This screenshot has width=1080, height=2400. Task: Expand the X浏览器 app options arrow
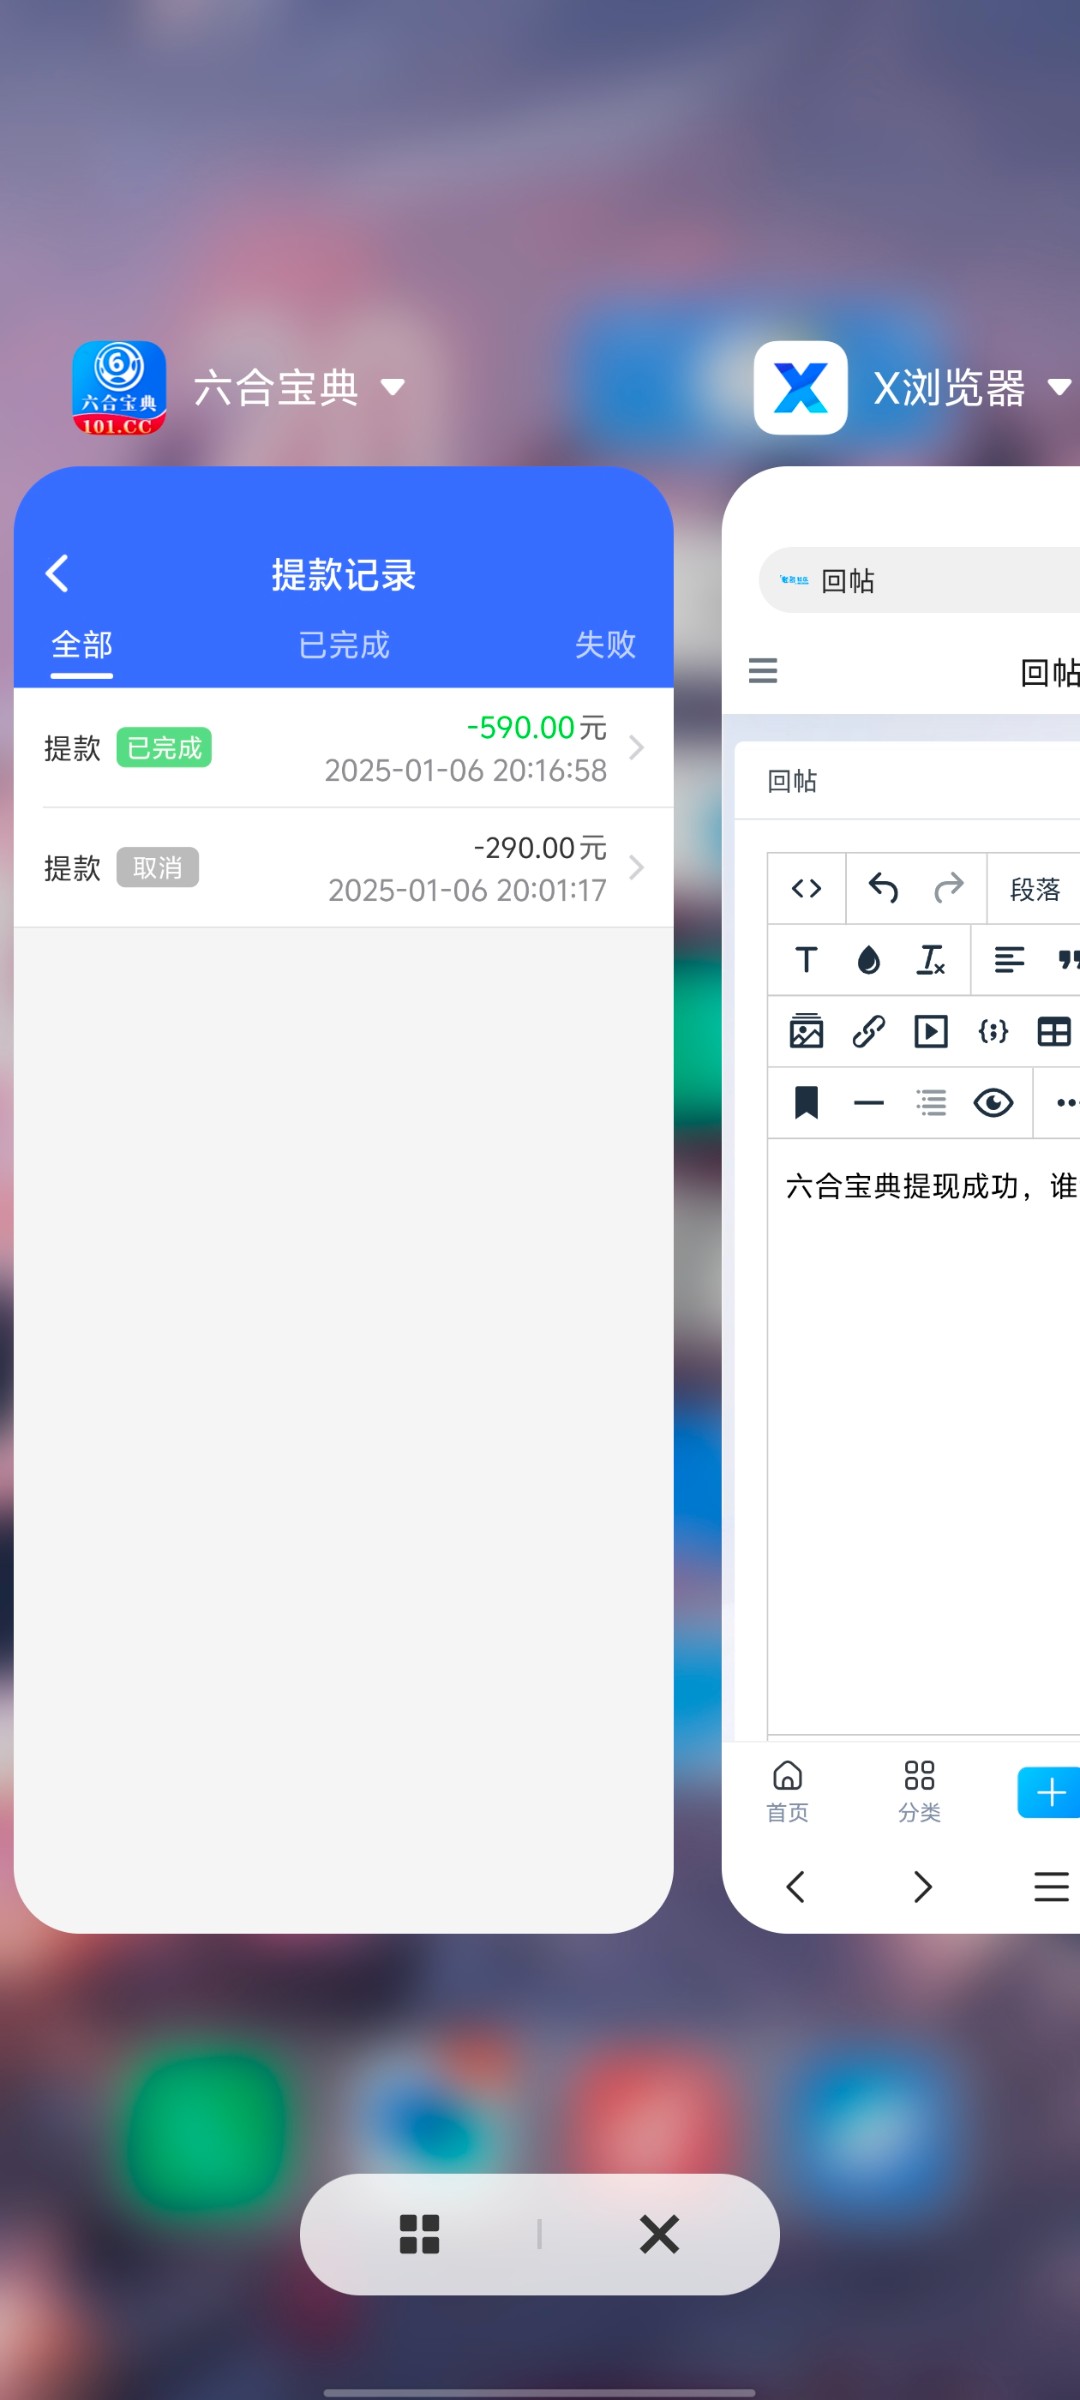1058,387
